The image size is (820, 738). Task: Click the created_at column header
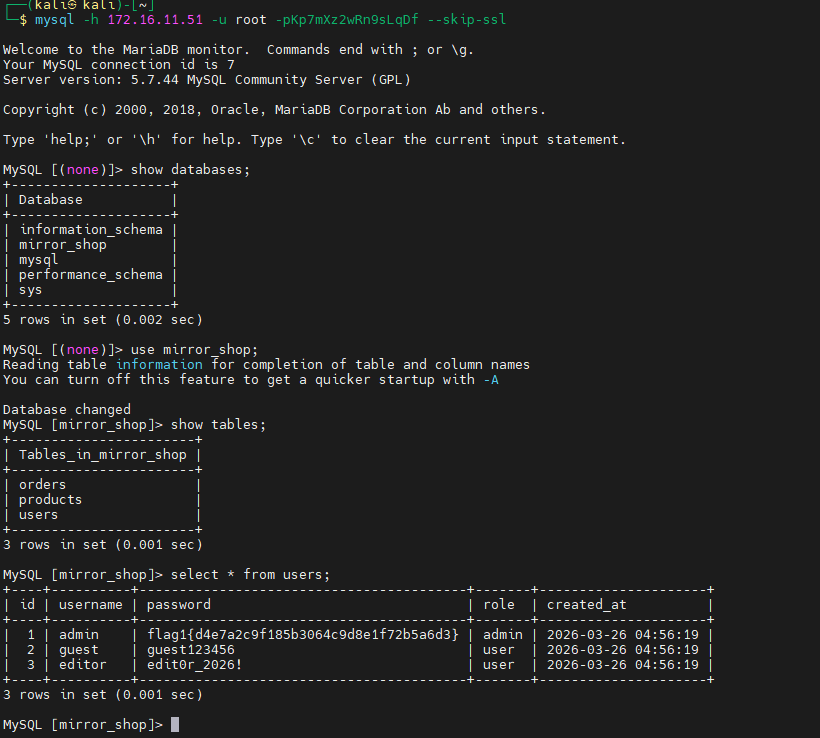point(588,604)
